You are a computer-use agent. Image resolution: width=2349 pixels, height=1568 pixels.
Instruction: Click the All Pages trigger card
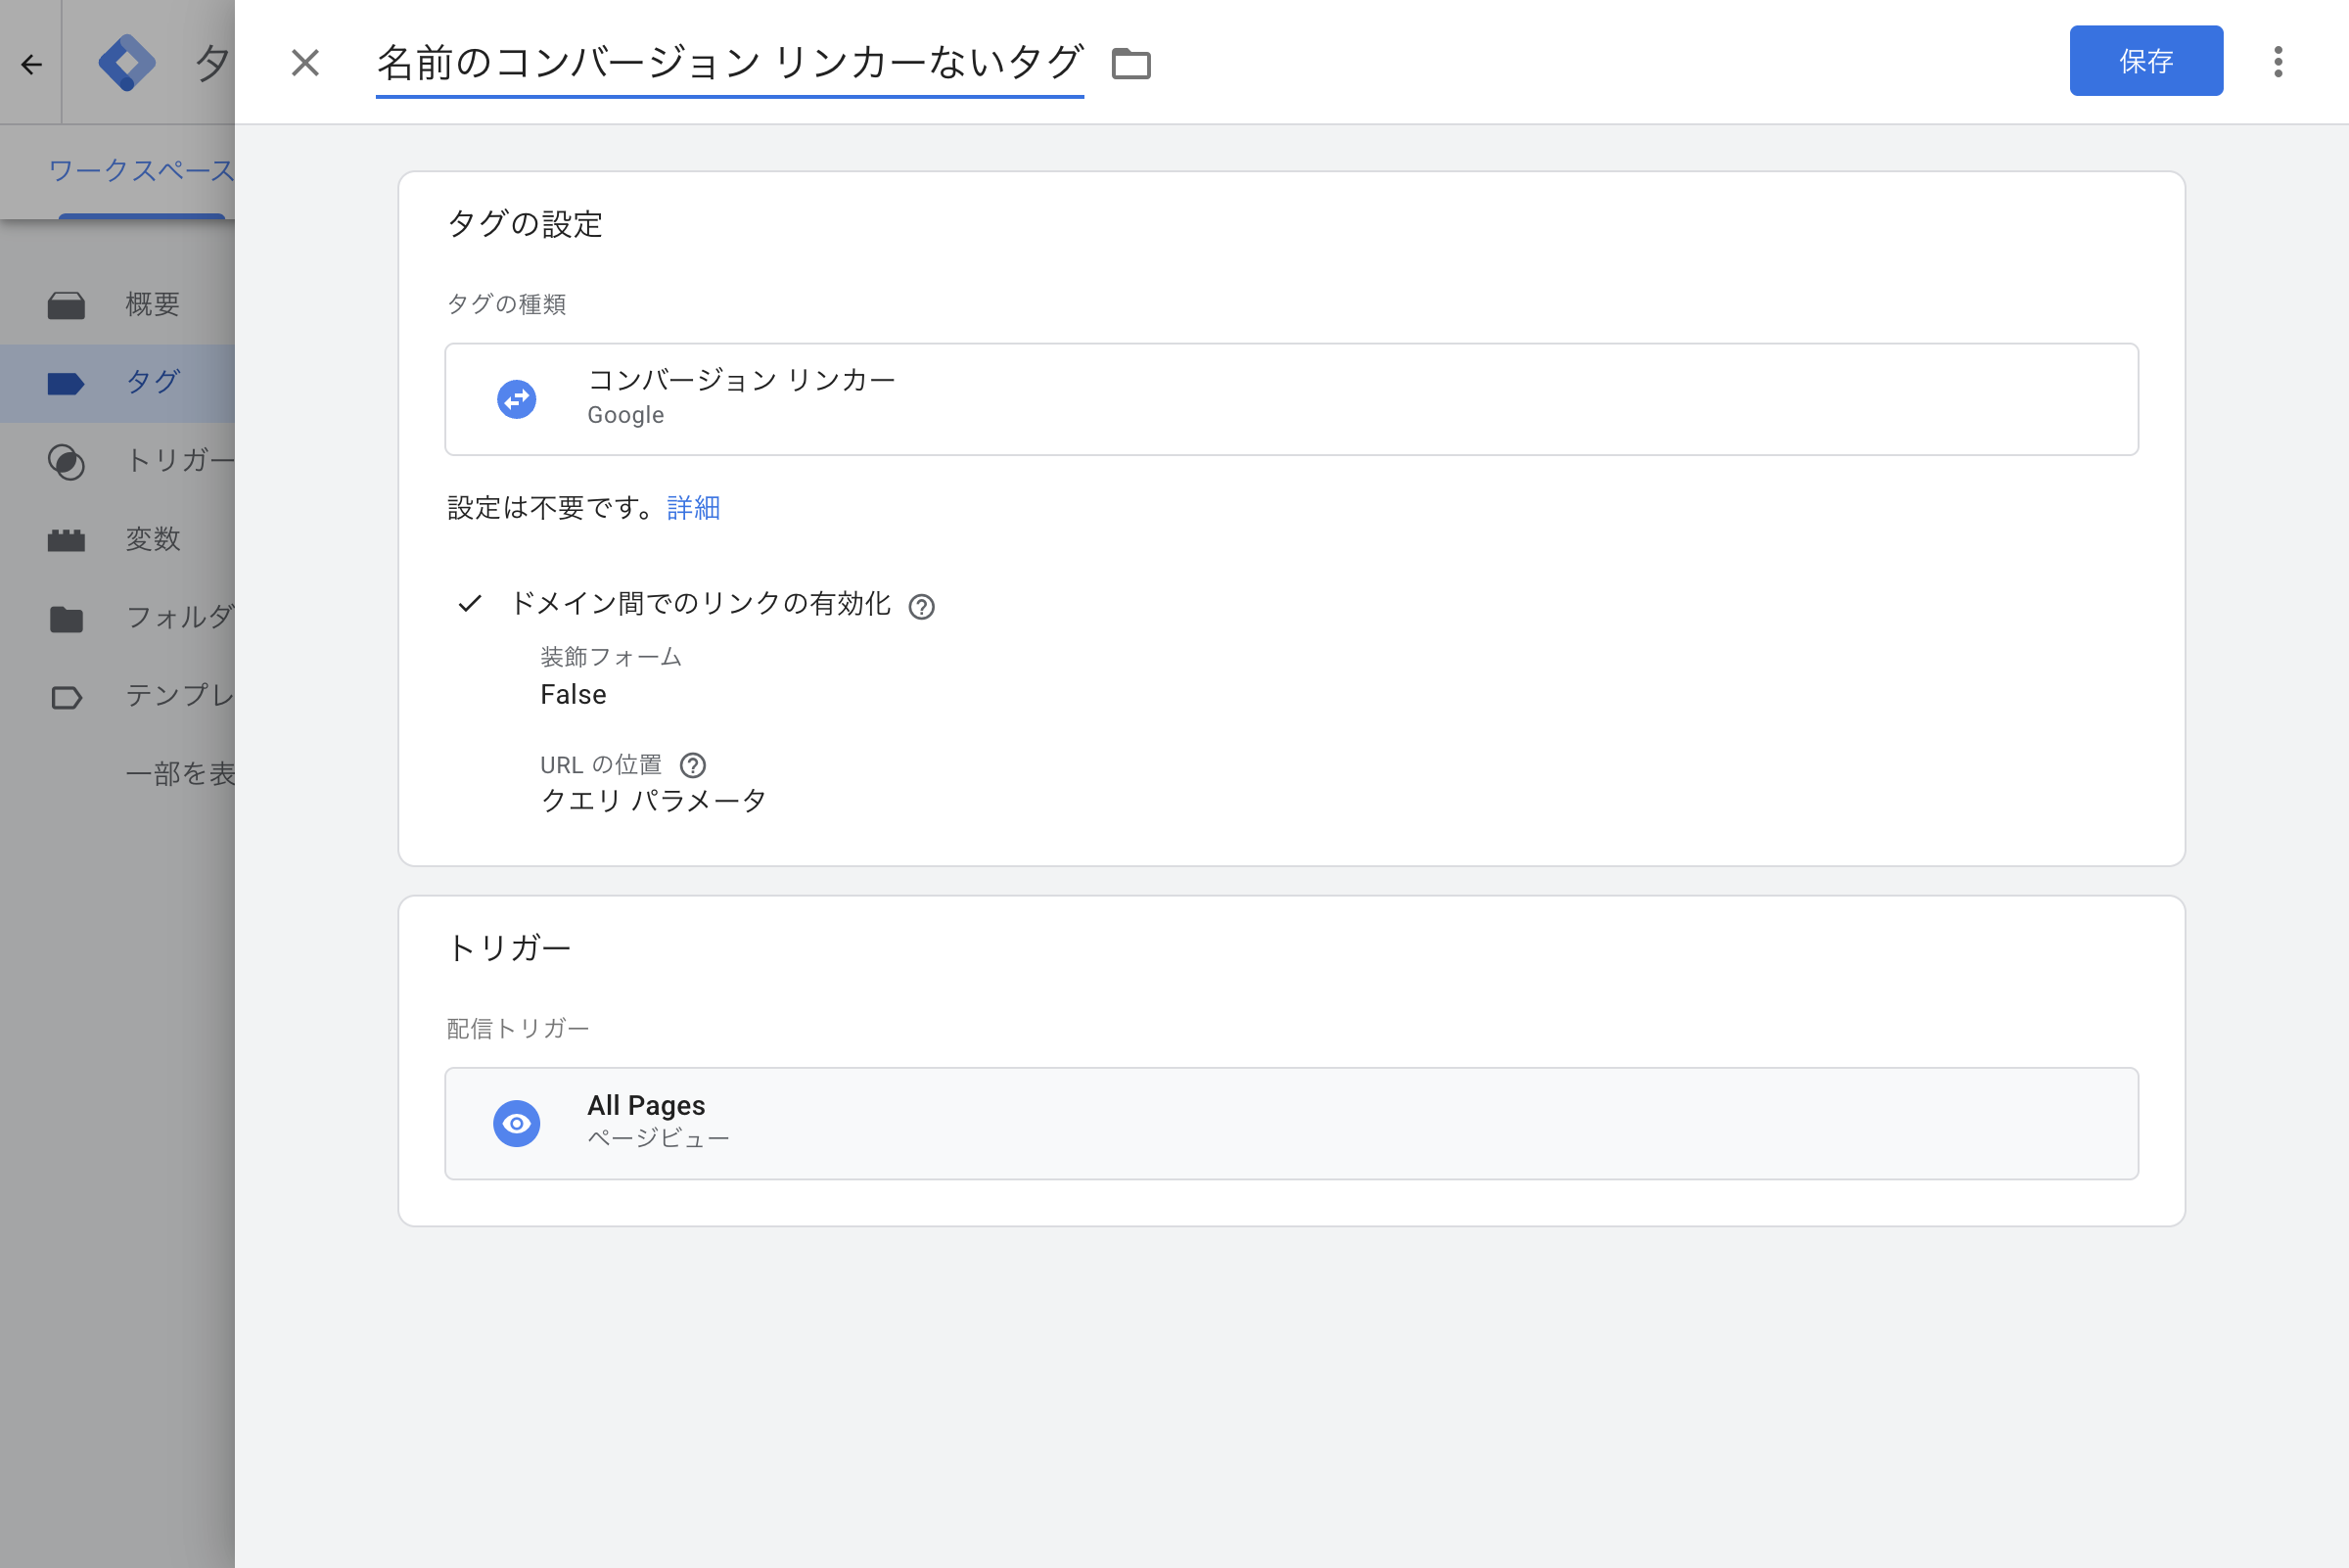pyautogui.click(x=1291, y=1123)
